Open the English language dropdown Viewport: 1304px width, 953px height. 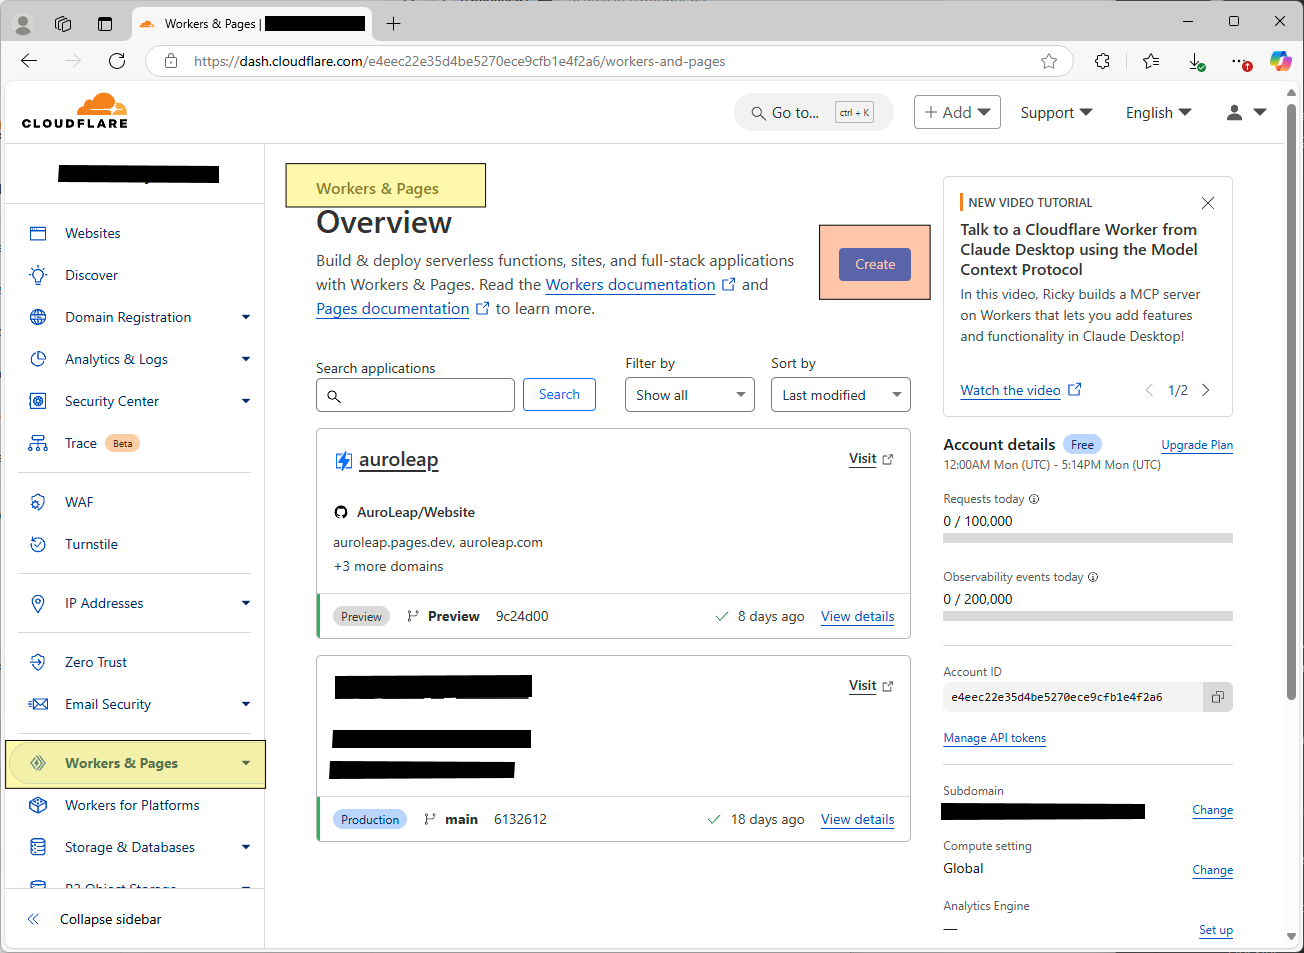point(1158,113)
